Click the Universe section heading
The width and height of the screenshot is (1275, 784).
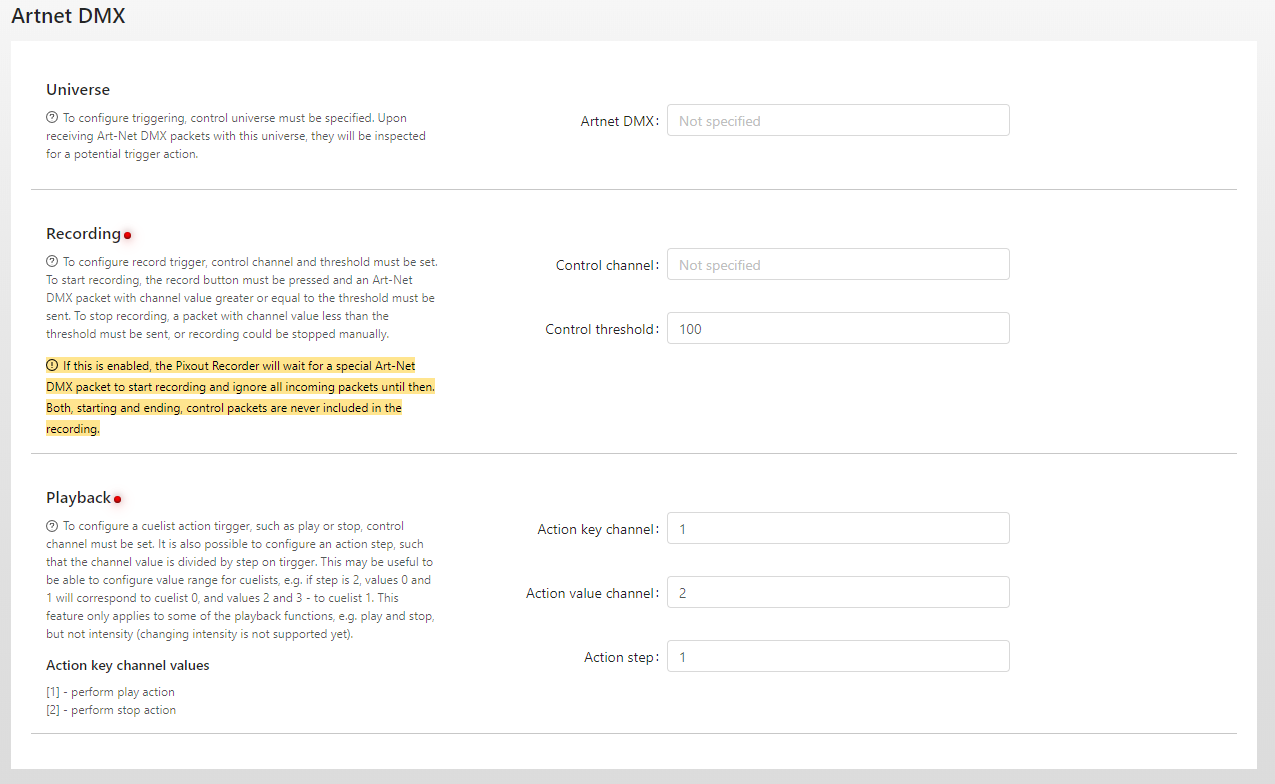click(78, 90)
